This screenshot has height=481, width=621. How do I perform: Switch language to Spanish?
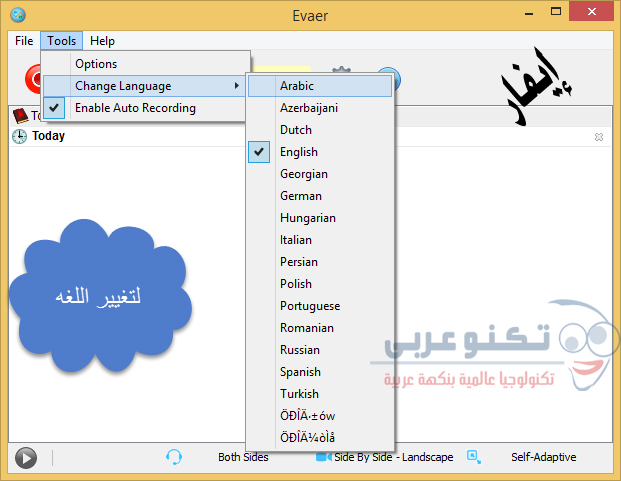point(320,372)
